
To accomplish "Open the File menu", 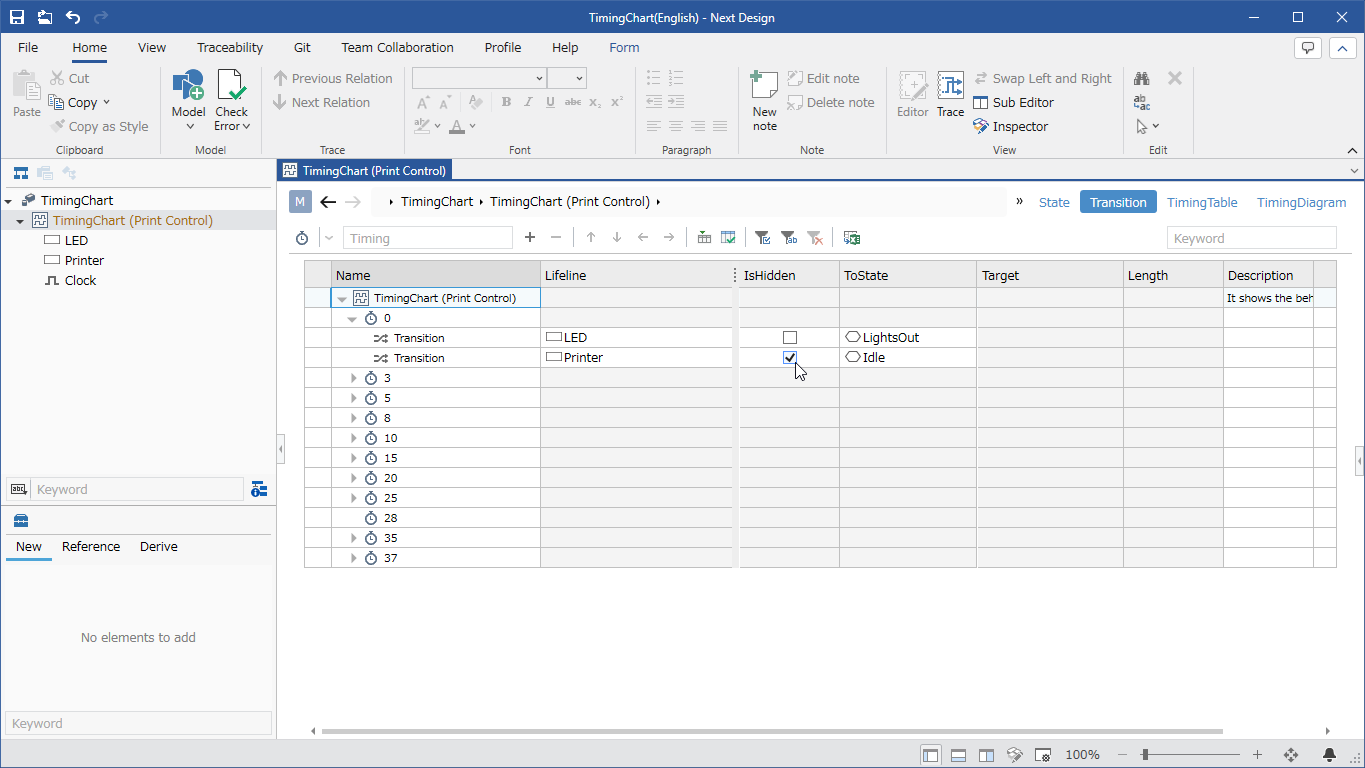I will [x=28, y=47].
